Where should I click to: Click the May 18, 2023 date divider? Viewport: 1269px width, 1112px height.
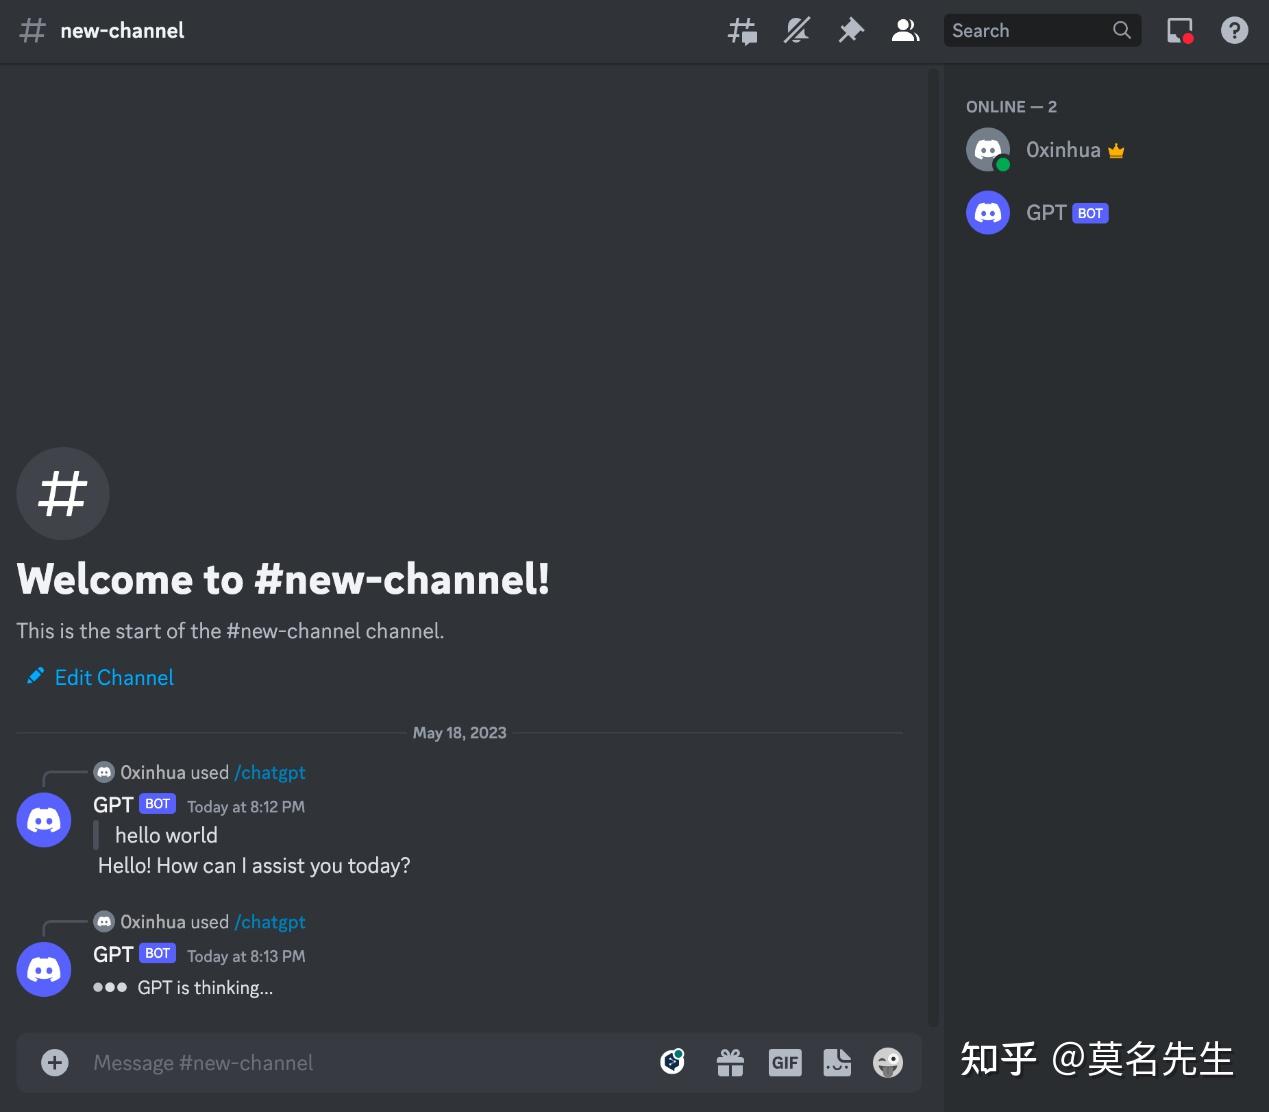[x=459, y=732]
